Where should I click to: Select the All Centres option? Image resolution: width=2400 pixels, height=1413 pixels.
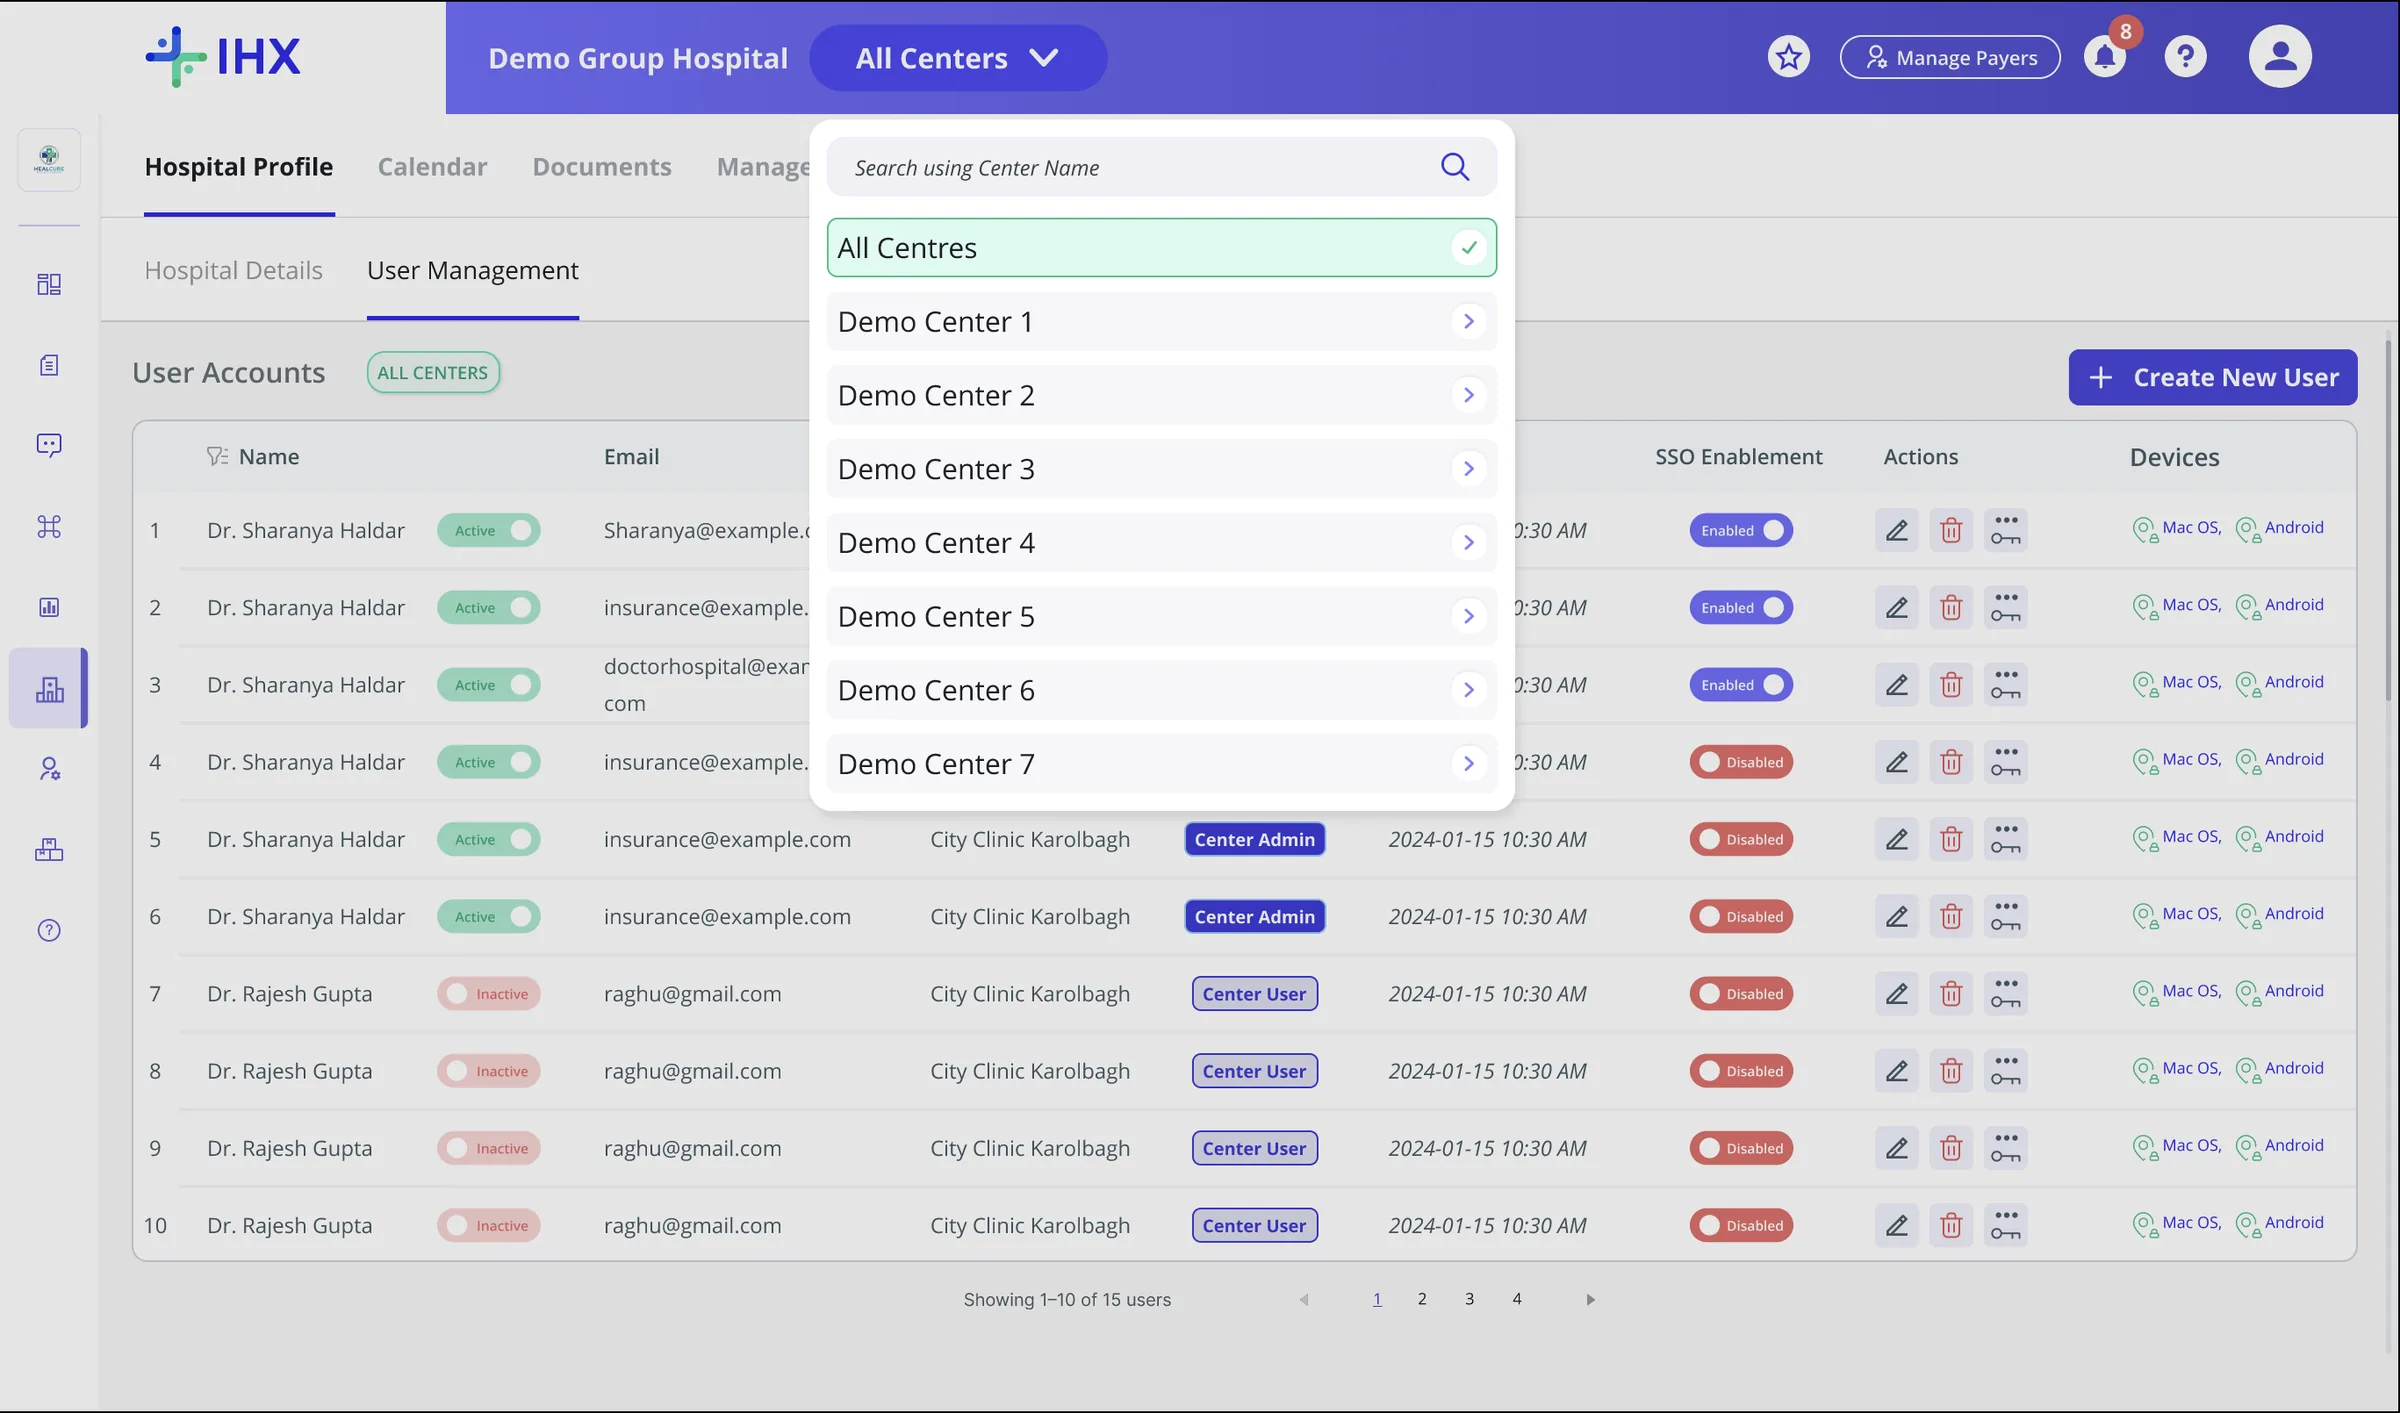pos(1161,247)
